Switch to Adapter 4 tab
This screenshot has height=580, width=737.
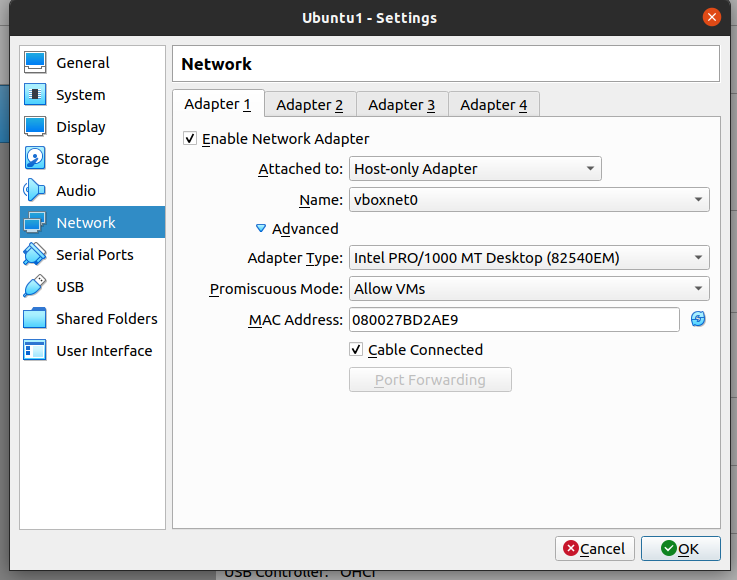tap(493, 105)
